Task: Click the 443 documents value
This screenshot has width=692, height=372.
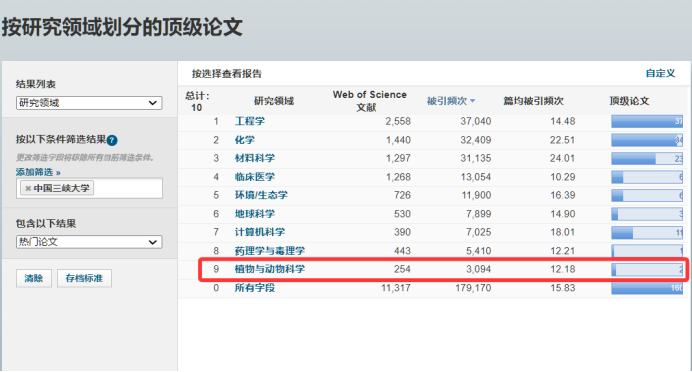Action: pos(402,251)
